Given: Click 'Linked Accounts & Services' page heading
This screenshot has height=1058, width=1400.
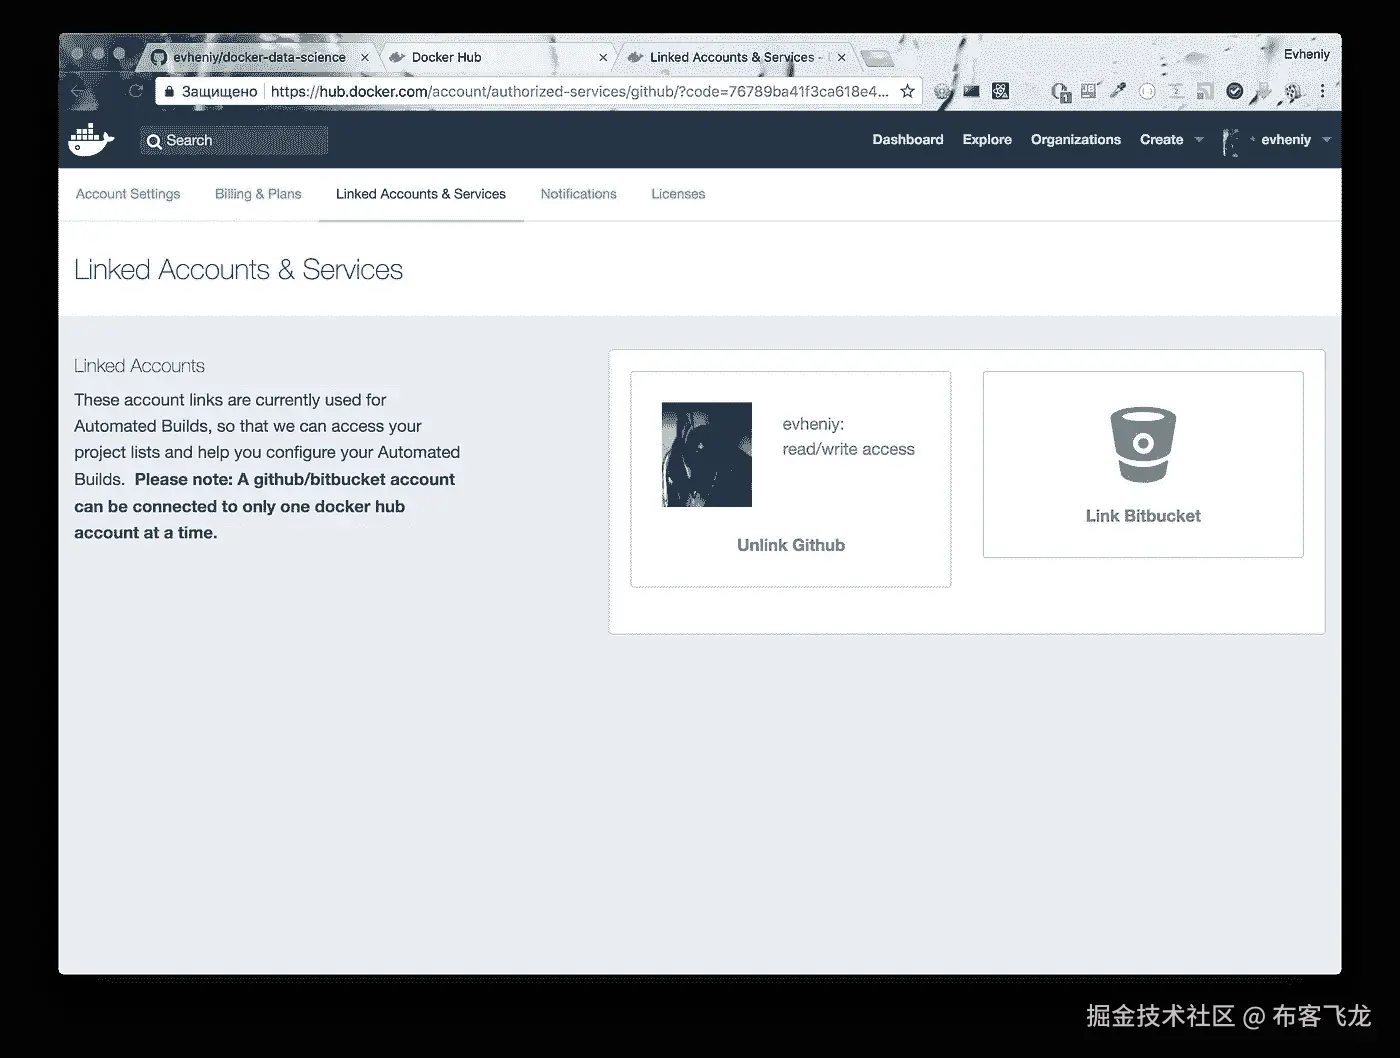Looking at the screenshot, I should pyautogui.click(x=238, y=270).
